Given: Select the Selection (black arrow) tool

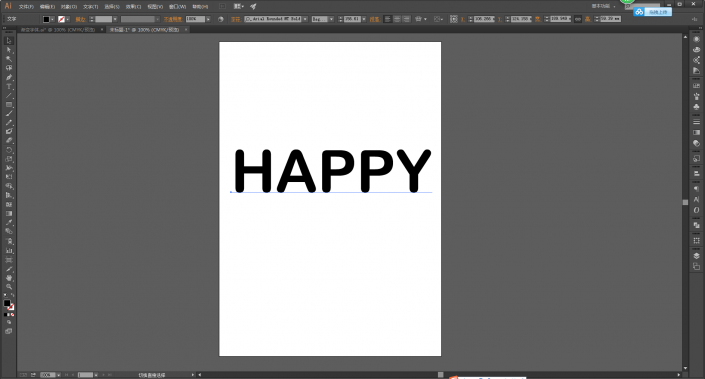Looking at the screenshot, I should point(9,40).
